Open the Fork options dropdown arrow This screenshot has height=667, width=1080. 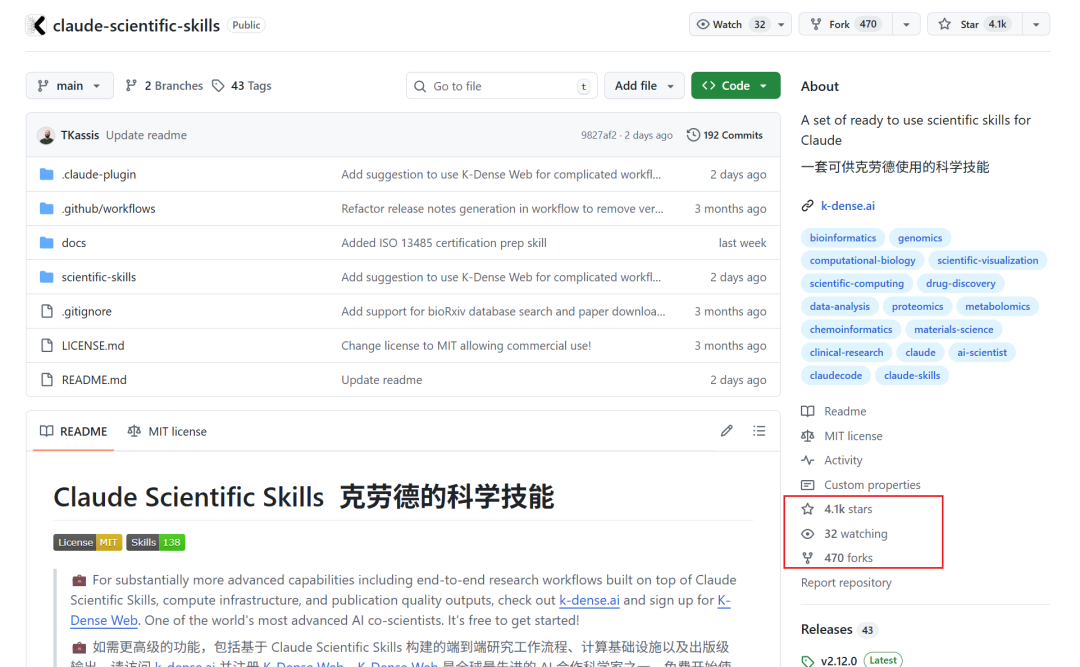tap(906, 25)
